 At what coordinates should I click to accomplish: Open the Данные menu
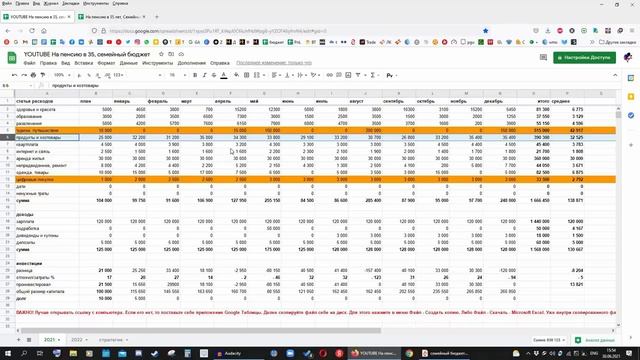coord(129,63)
